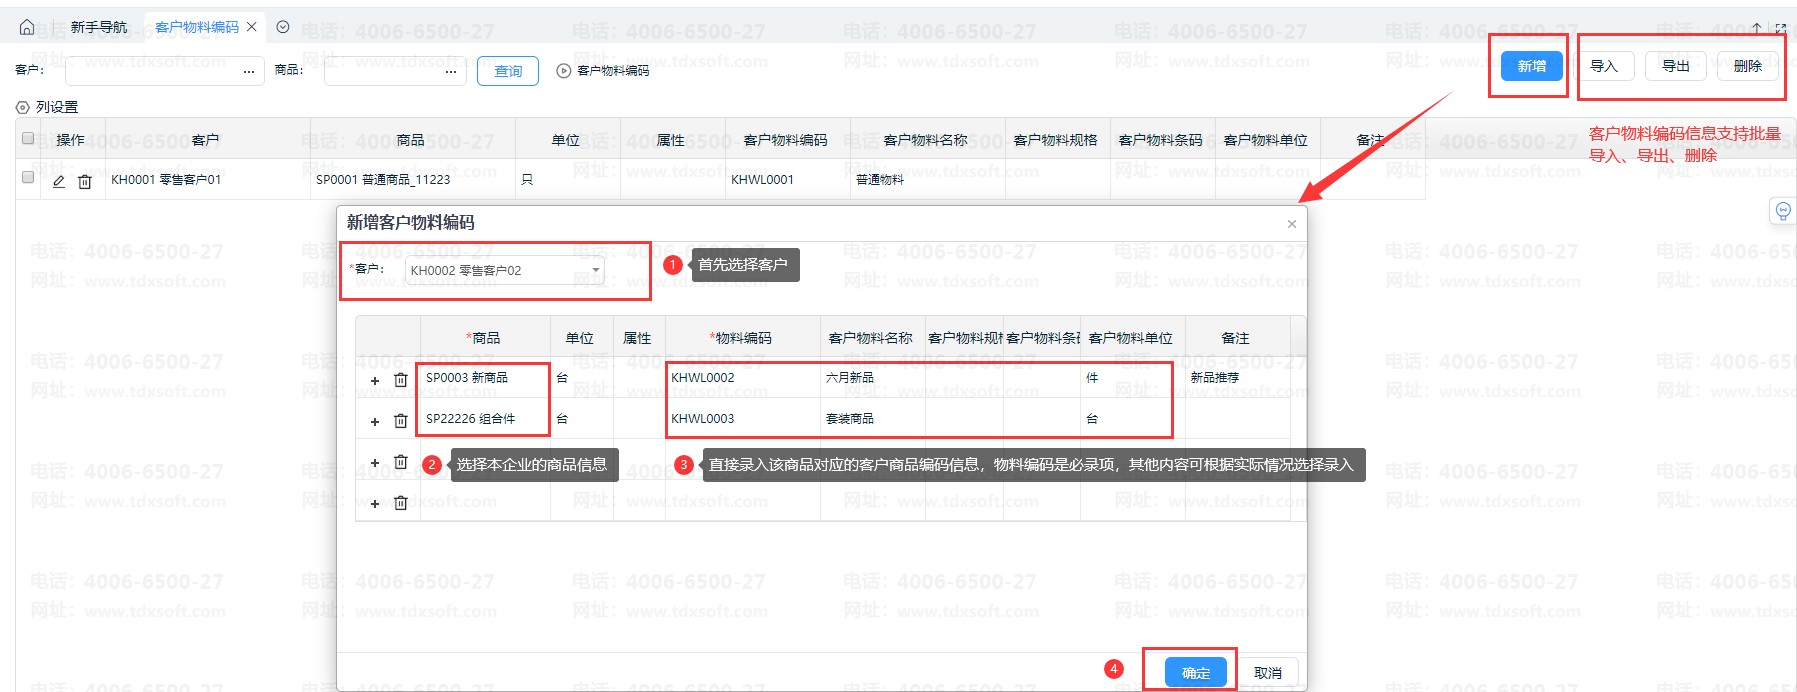Click the 取消 button in the dialog
Image resolution: width=1797 pixels, height=692 pixels.
click(x=1267, y=673)
